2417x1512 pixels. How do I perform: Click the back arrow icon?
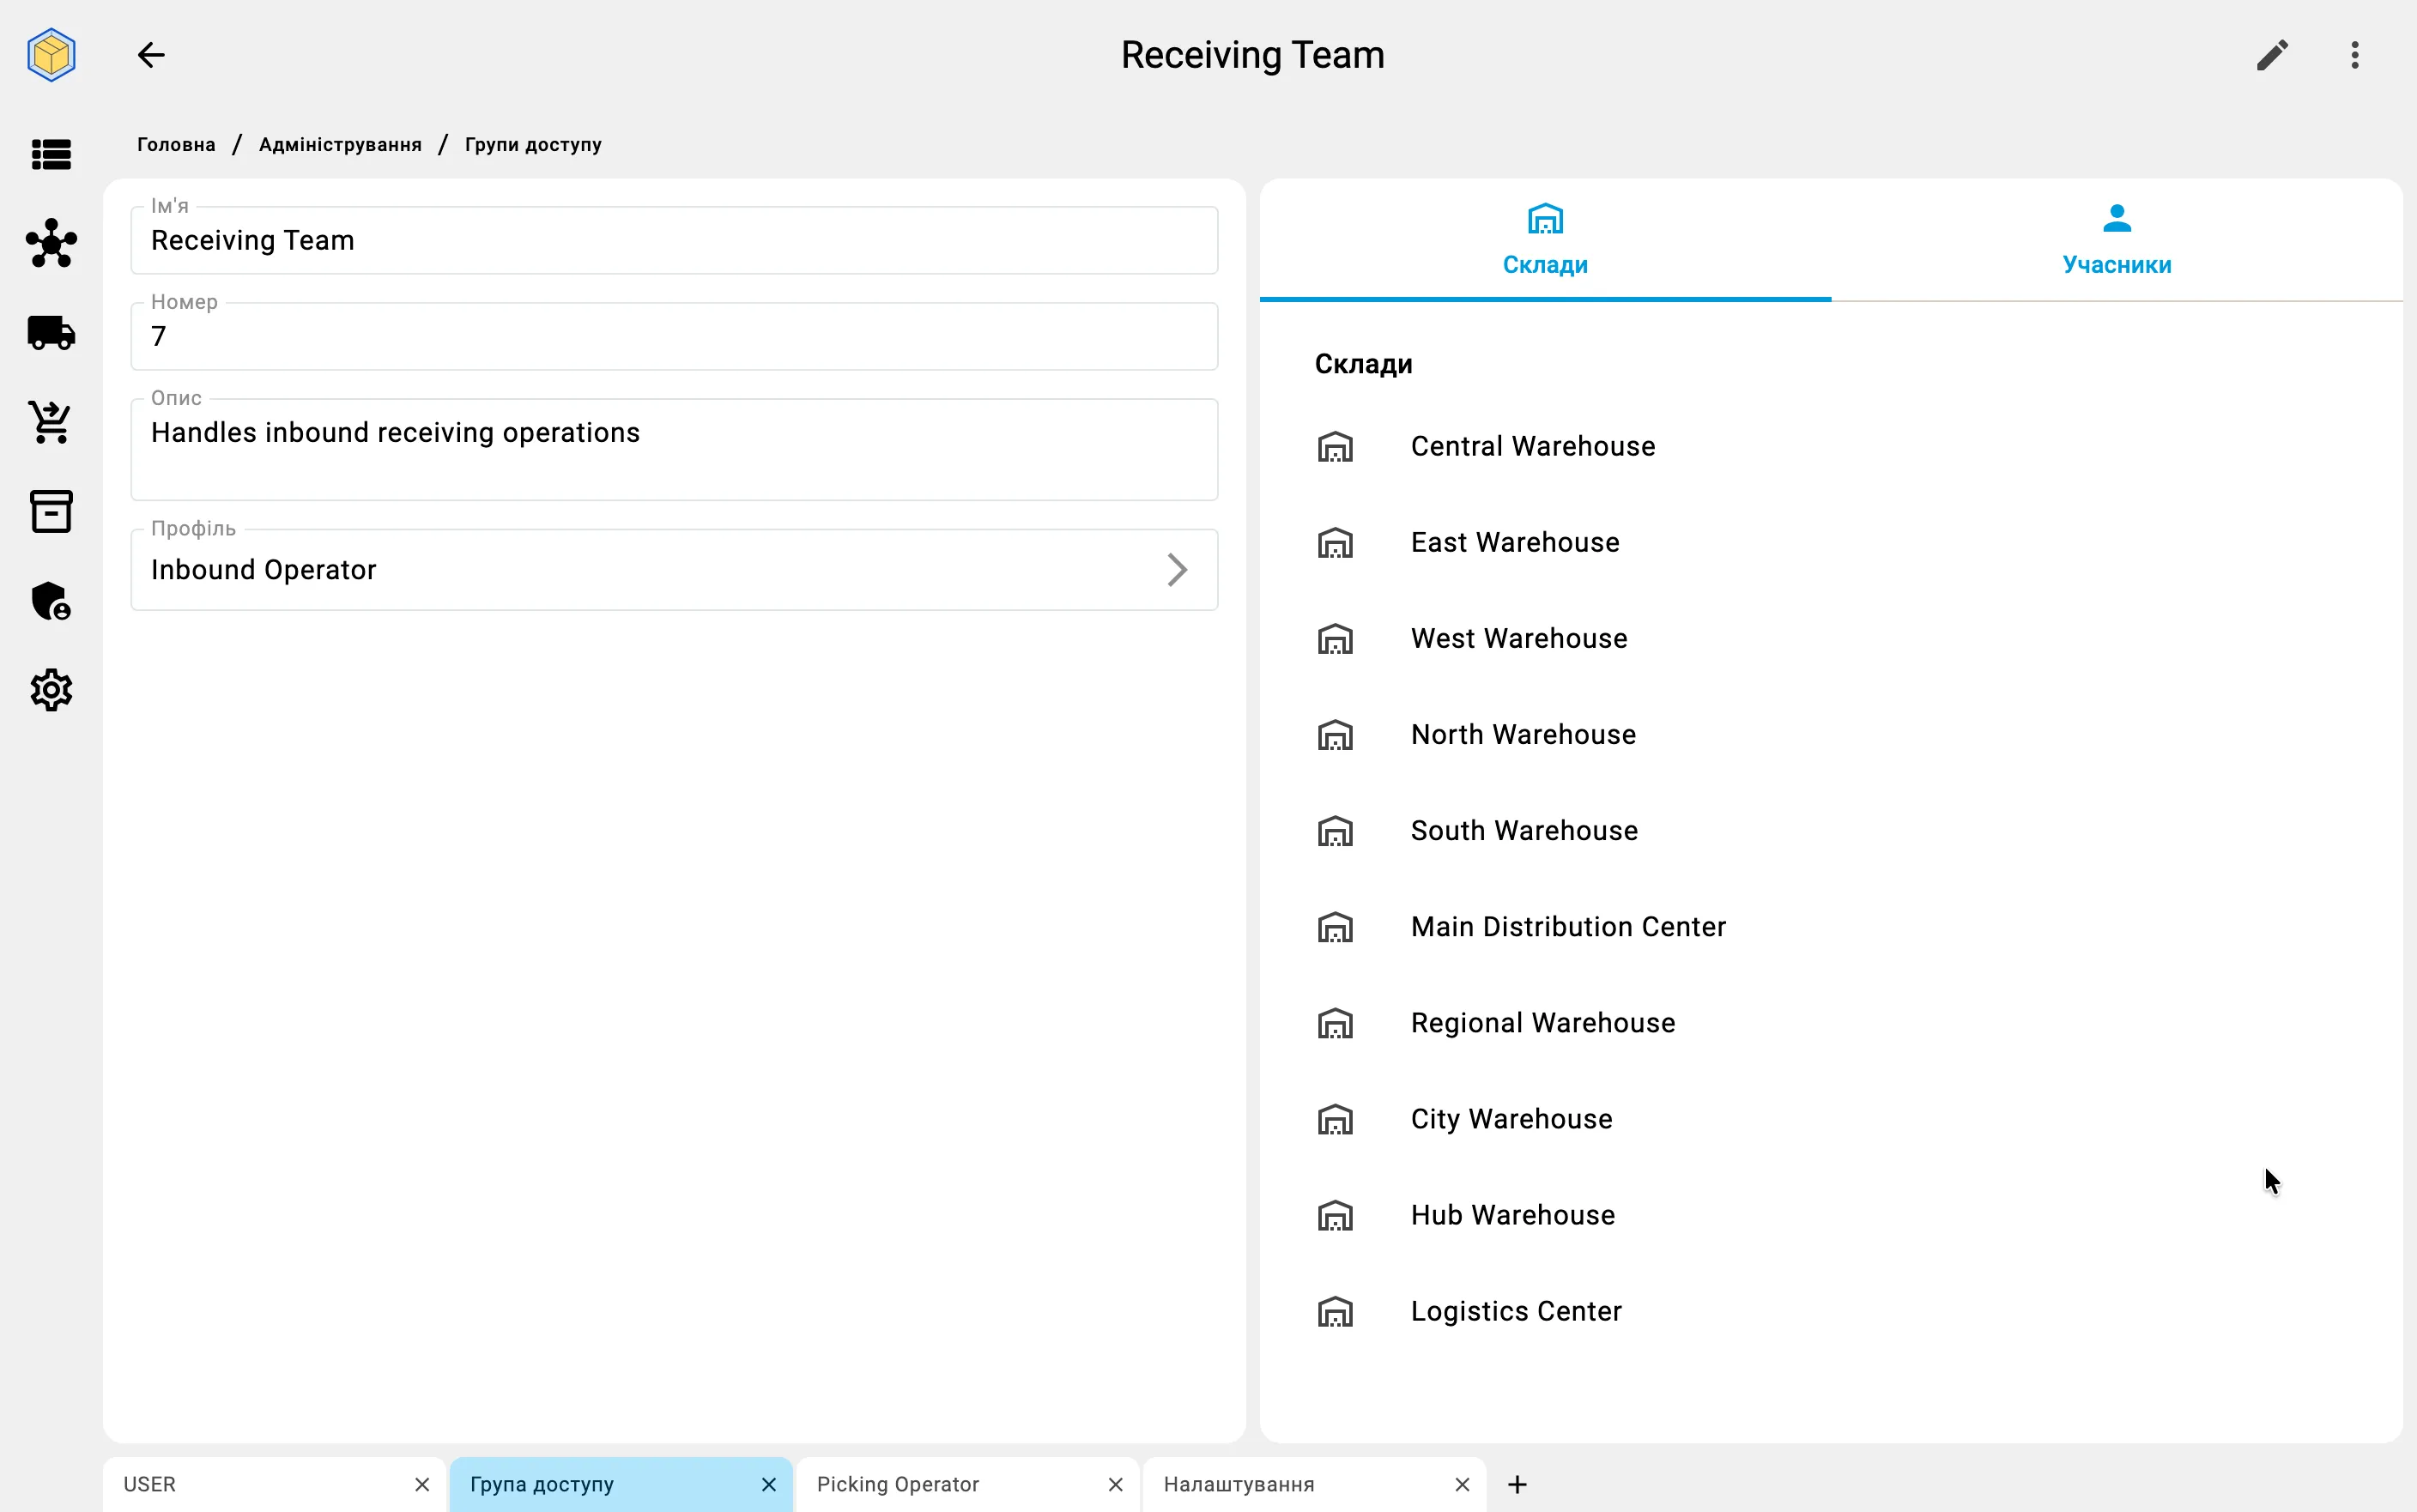[x=151, y=55]
